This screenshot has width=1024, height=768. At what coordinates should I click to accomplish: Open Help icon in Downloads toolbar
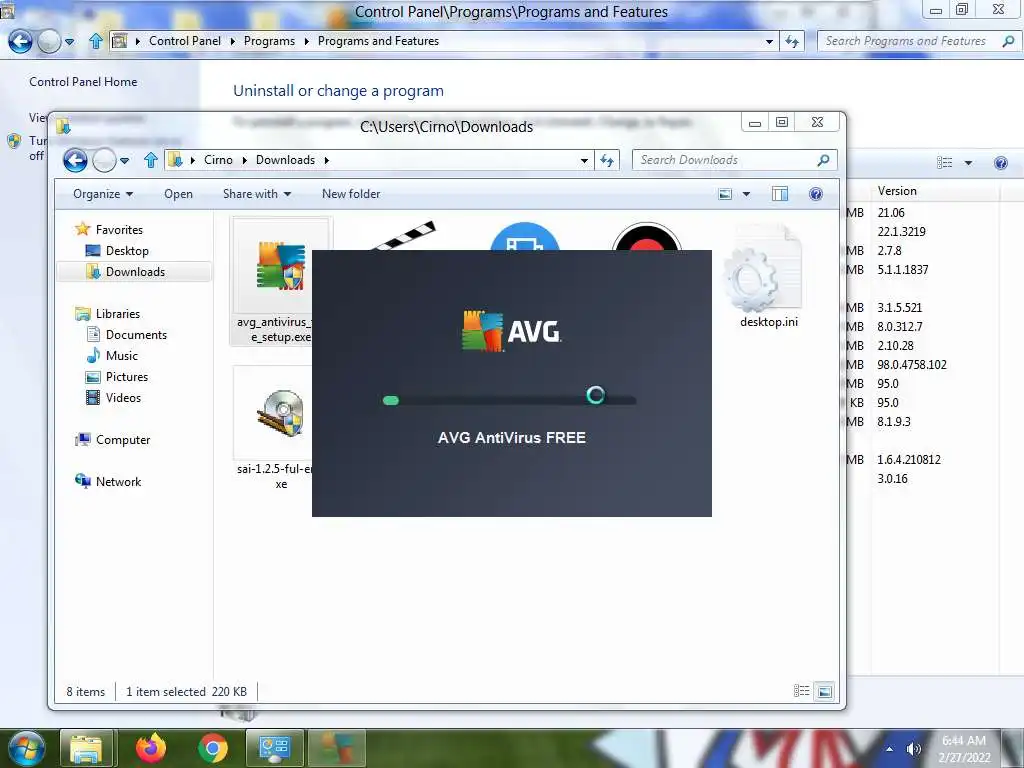point(816,194)
